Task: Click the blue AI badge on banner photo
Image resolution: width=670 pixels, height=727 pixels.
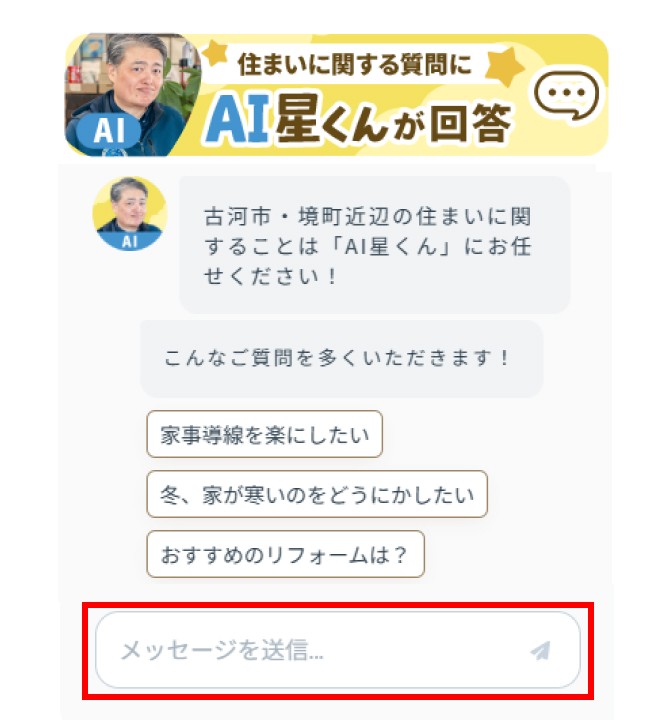Action: click(x=109, y=130)
